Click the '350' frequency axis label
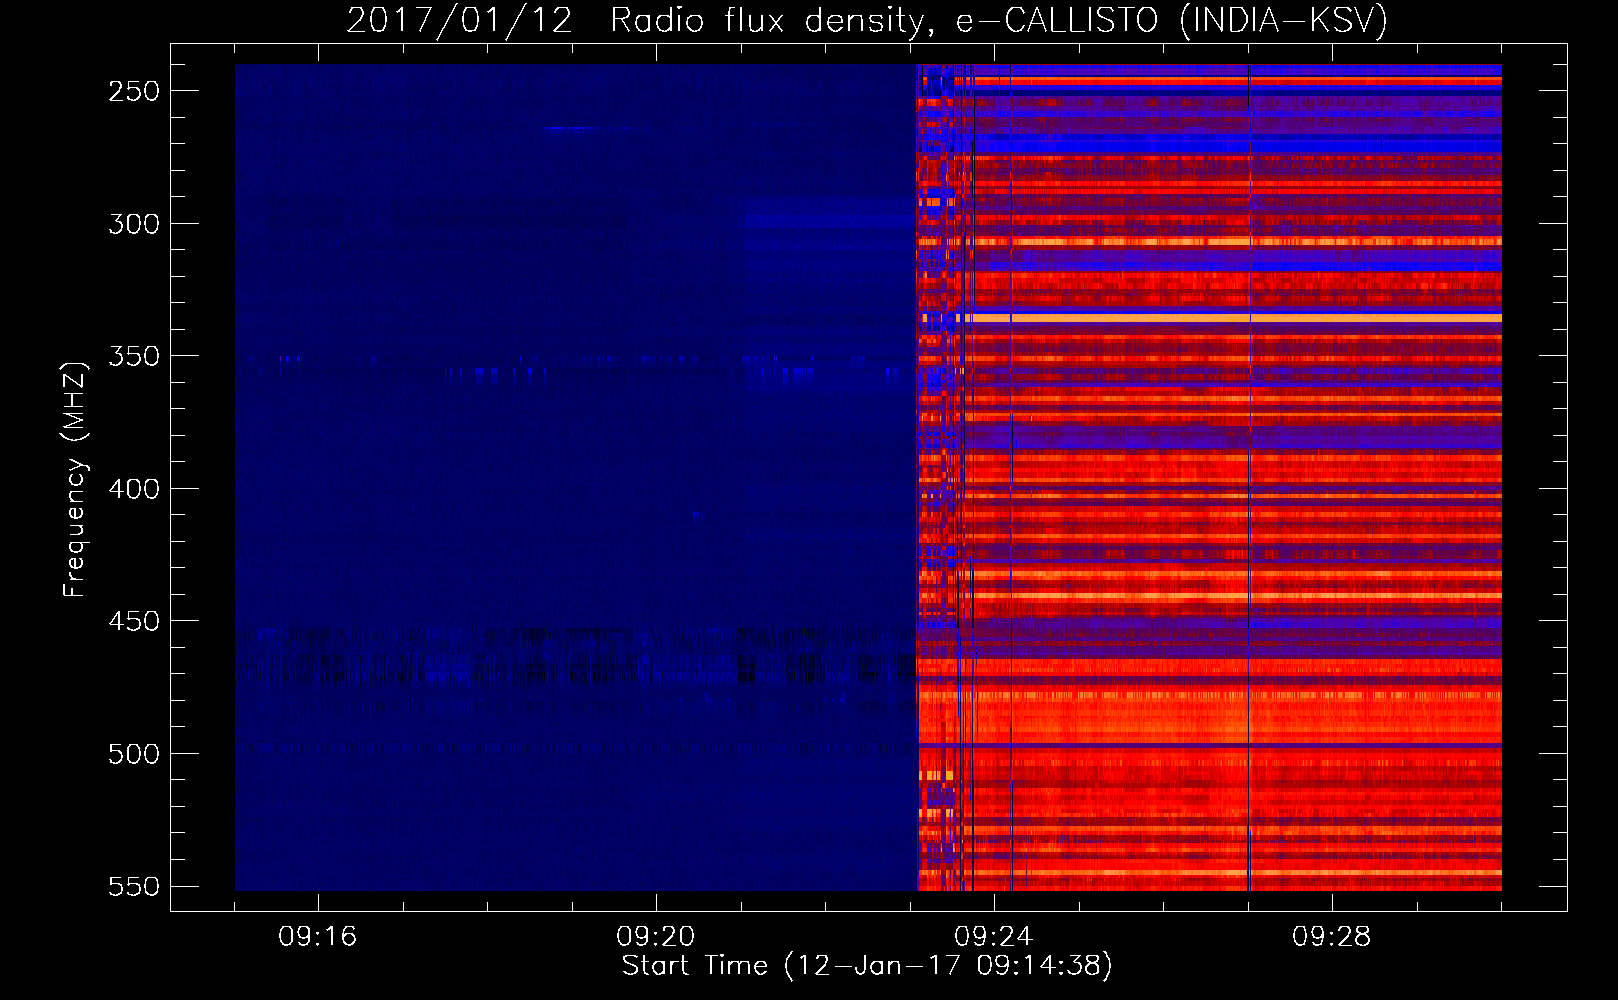1618x1000 pixels. [x=134, y=356]
